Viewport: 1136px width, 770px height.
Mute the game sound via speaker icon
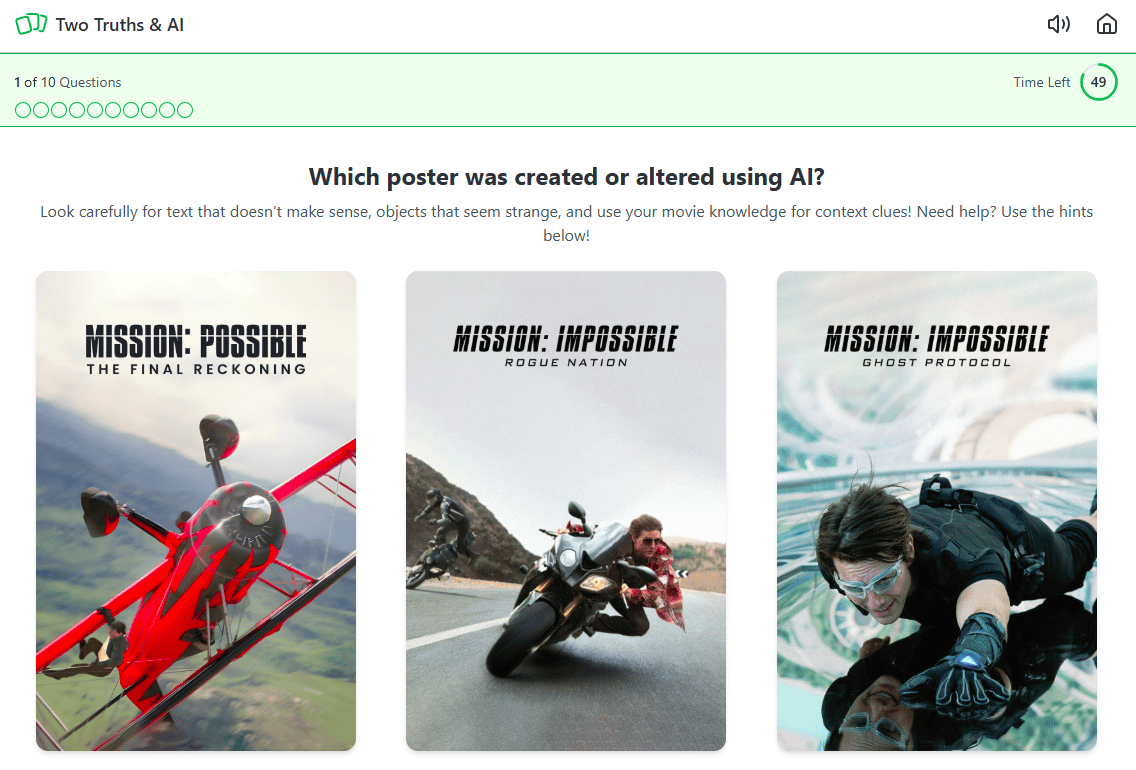click(1058, 25)
